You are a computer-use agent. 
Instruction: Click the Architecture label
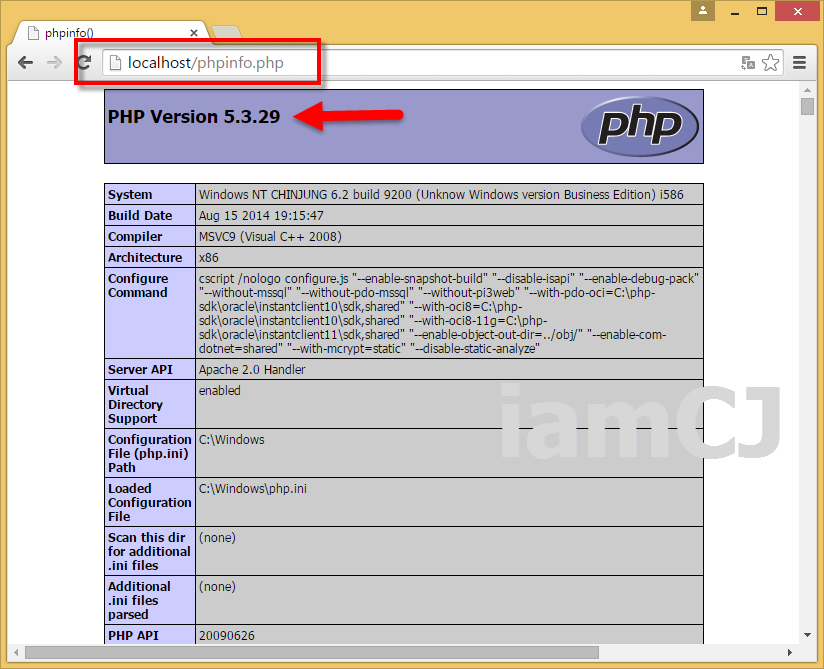[x=145, y=258]
